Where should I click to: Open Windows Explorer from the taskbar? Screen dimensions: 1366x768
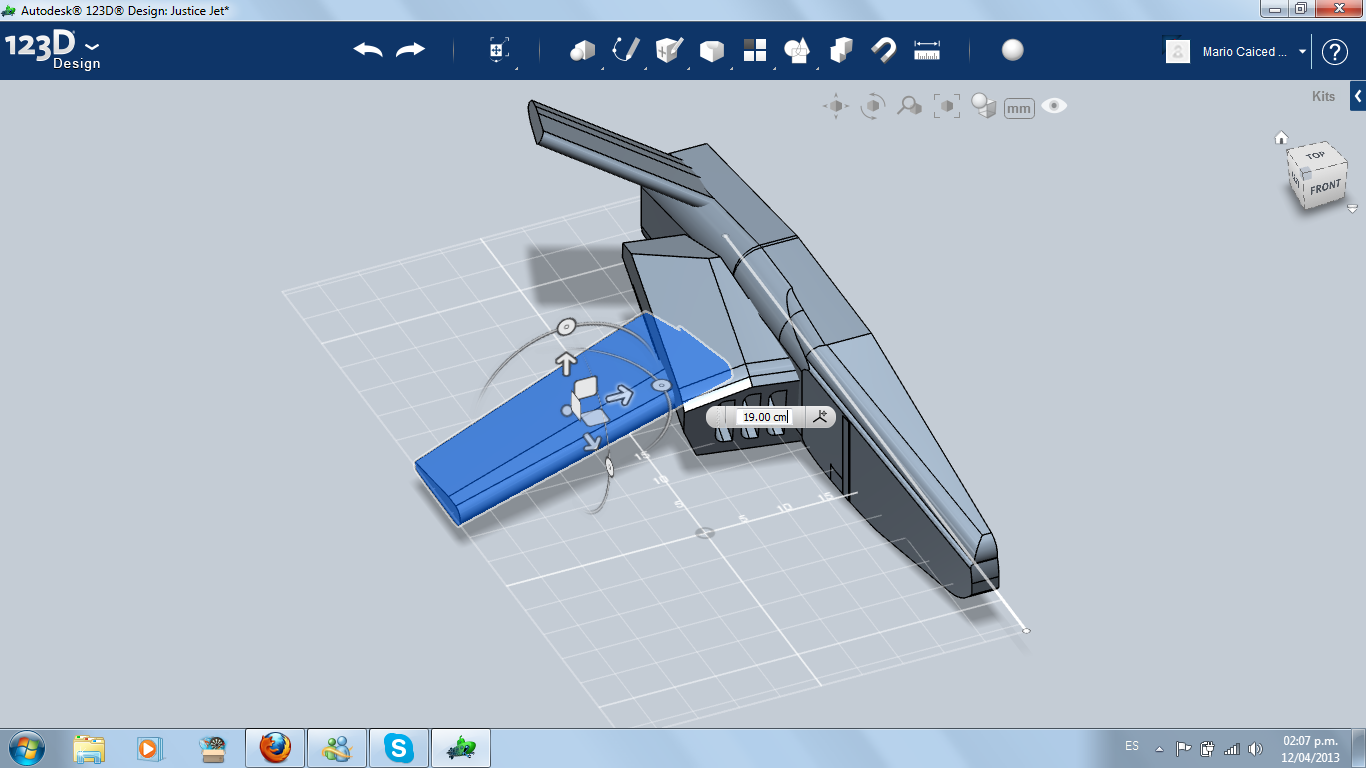[x=89, y=748]
